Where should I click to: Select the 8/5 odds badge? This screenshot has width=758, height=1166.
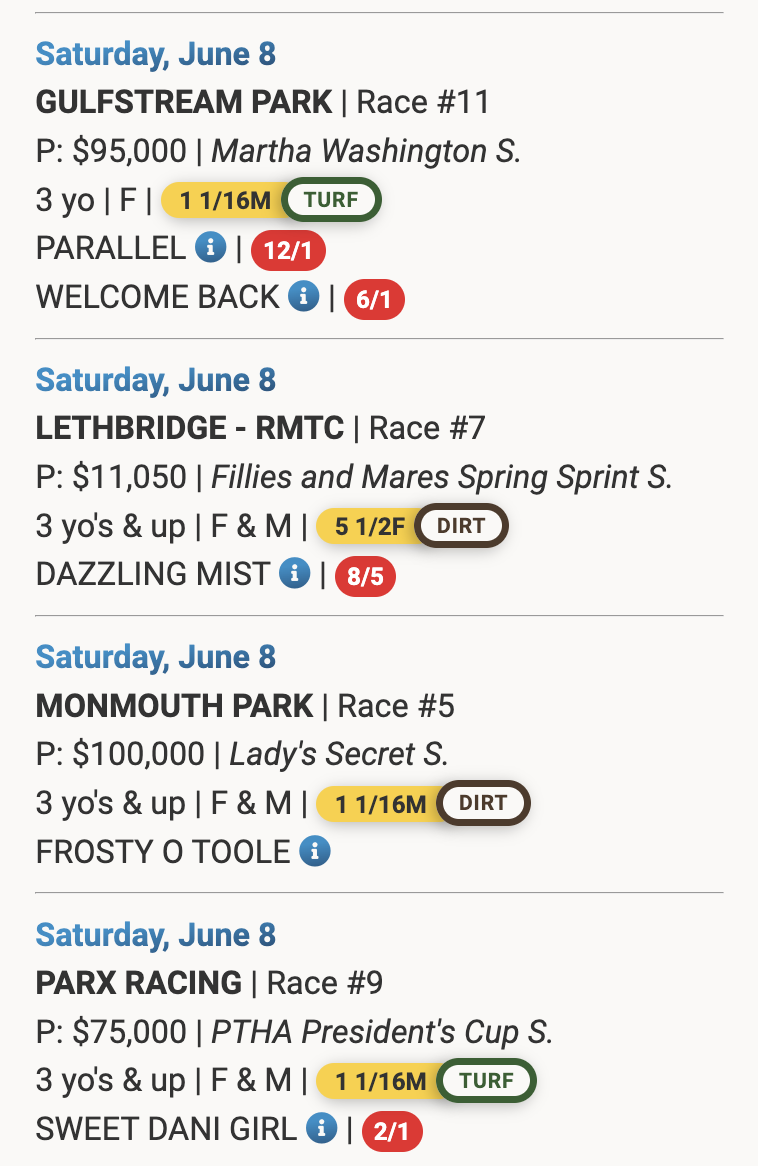[365, 576]
